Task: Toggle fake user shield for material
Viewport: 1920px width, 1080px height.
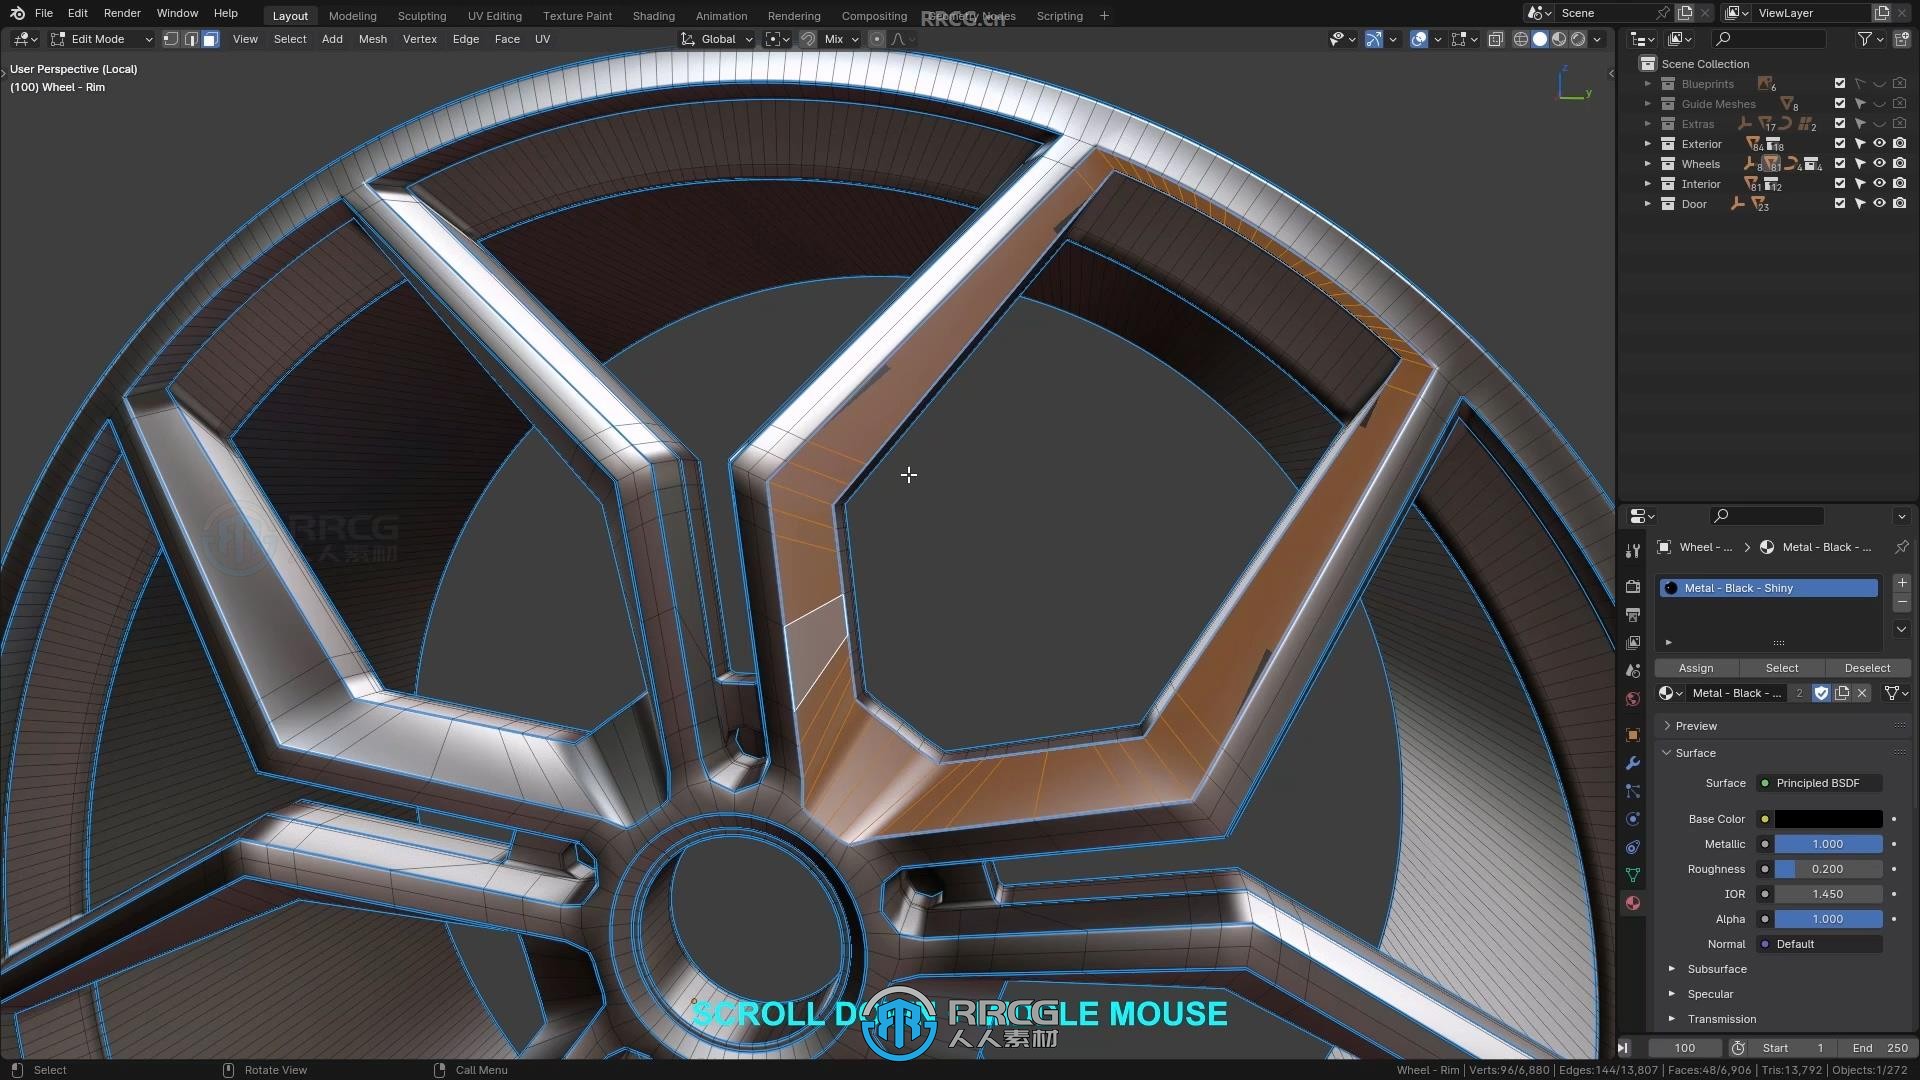Action: point(1821,693)
